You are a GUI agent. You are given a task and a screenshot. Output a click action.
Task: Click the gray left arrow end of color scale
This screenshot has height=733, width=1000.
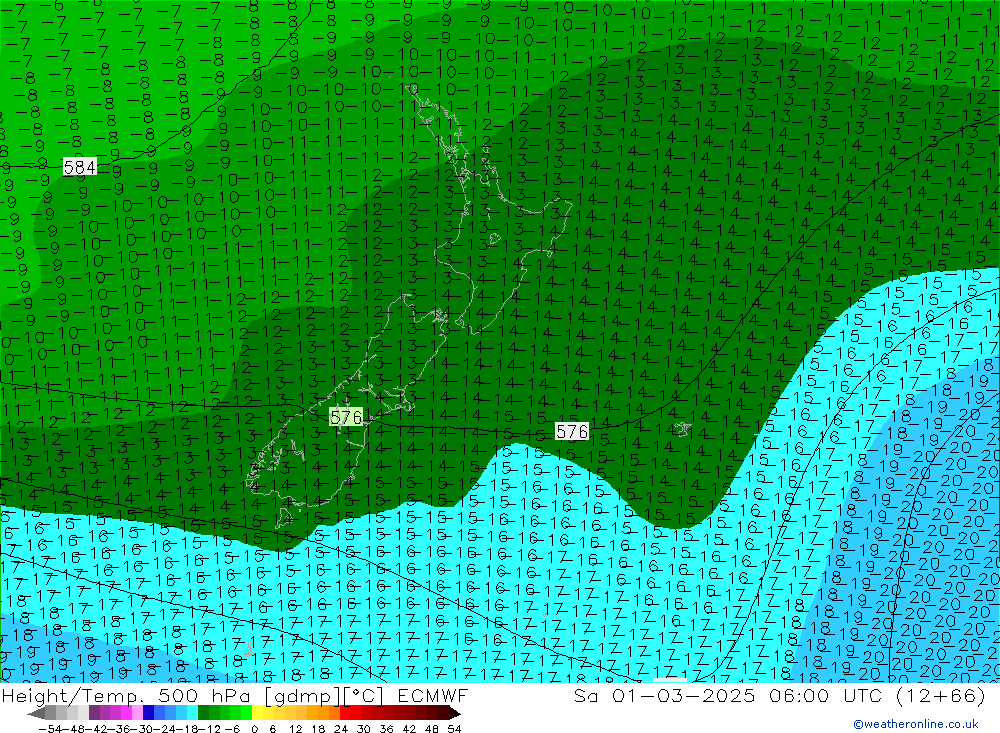(x=36, y=713)
